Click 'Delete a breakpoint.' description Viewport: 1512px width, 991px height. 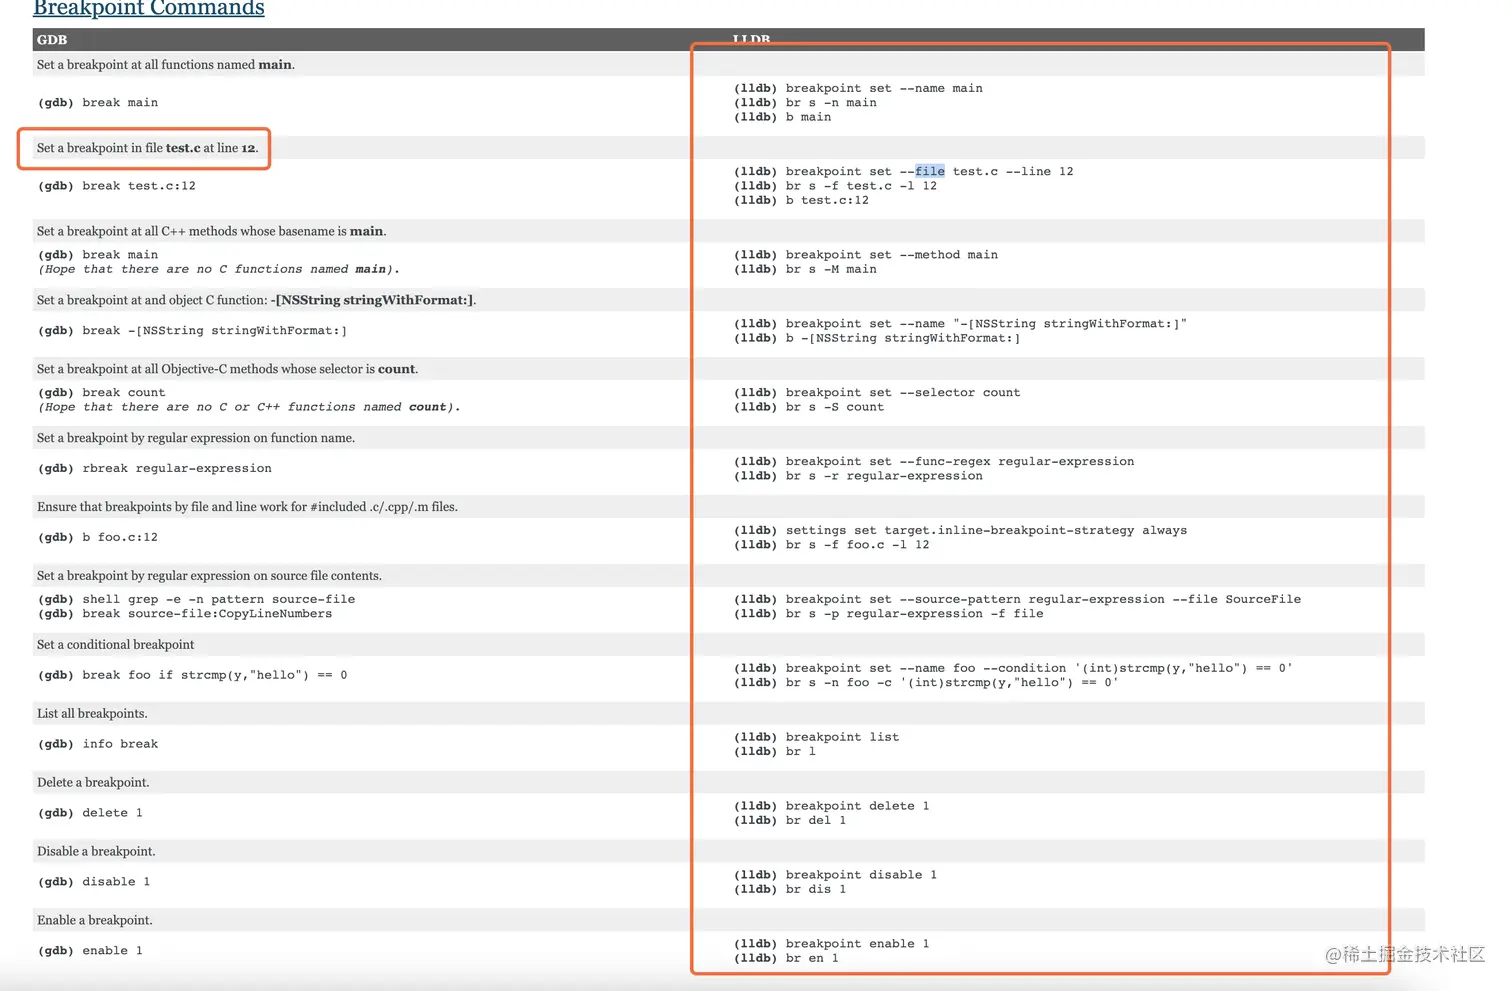click(x=93, y=783)
